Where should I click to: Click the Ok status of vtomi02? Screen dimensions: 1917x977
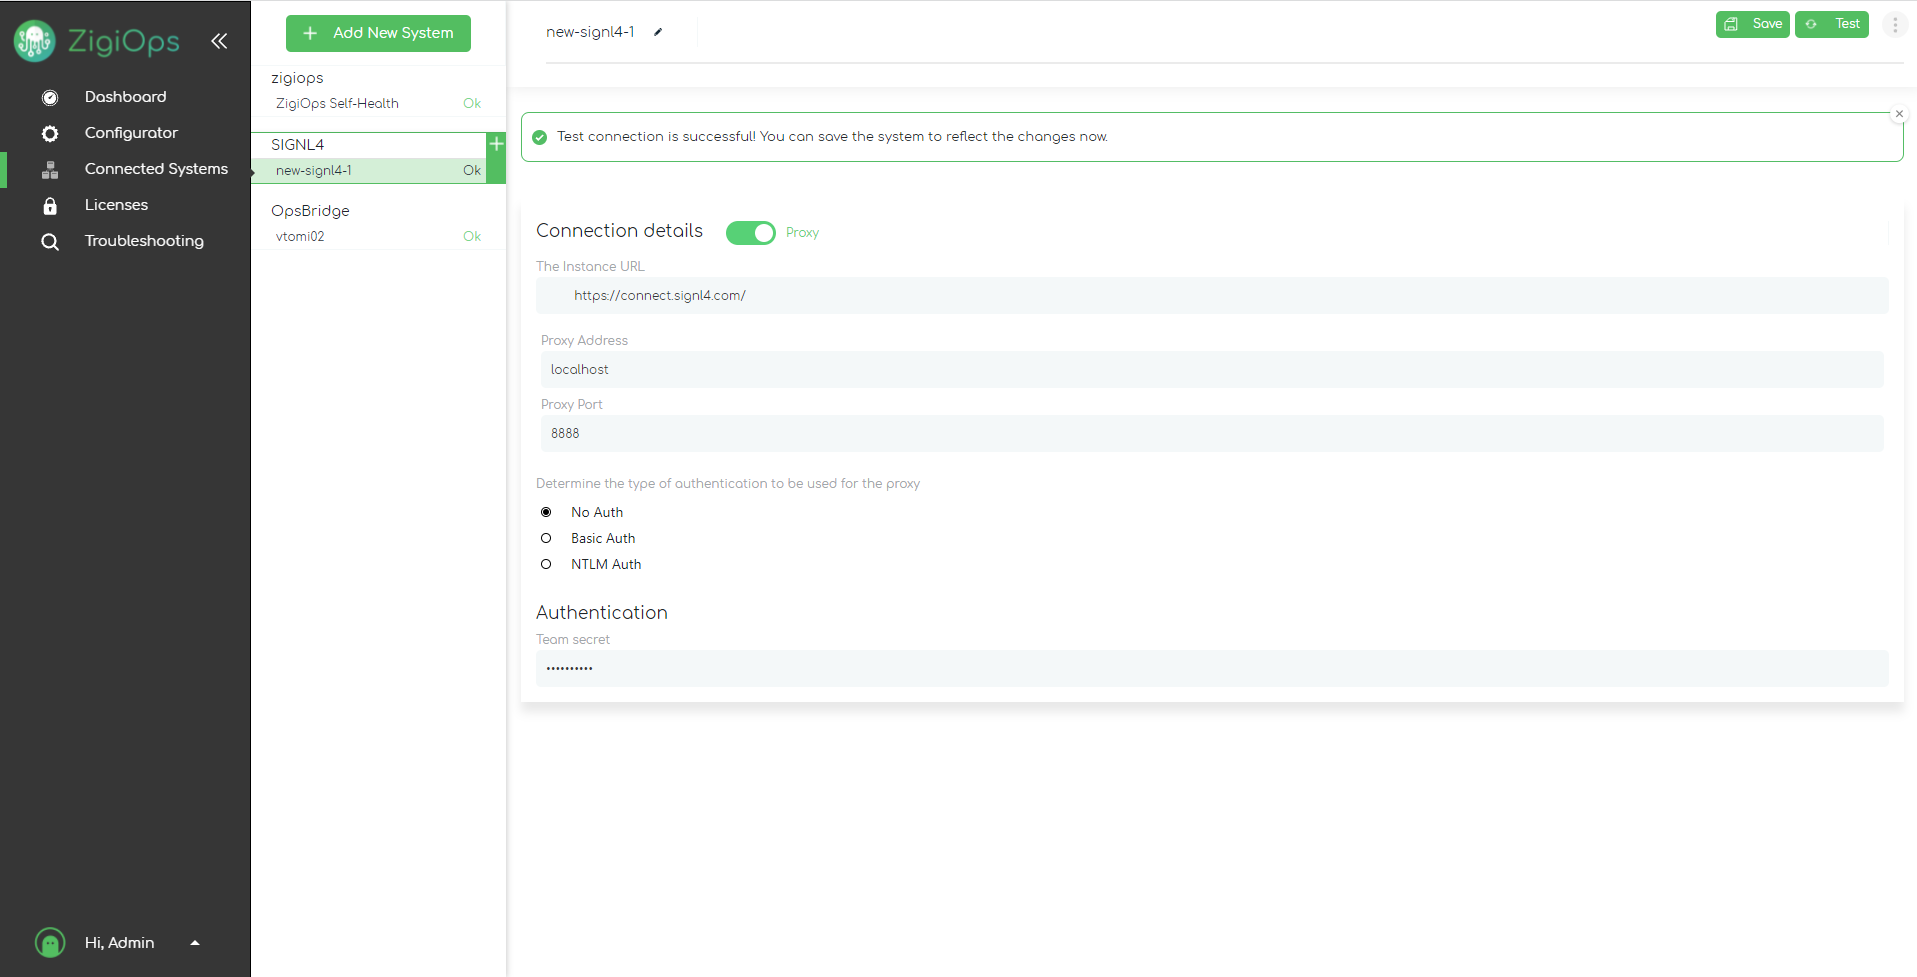click(472, 237)
